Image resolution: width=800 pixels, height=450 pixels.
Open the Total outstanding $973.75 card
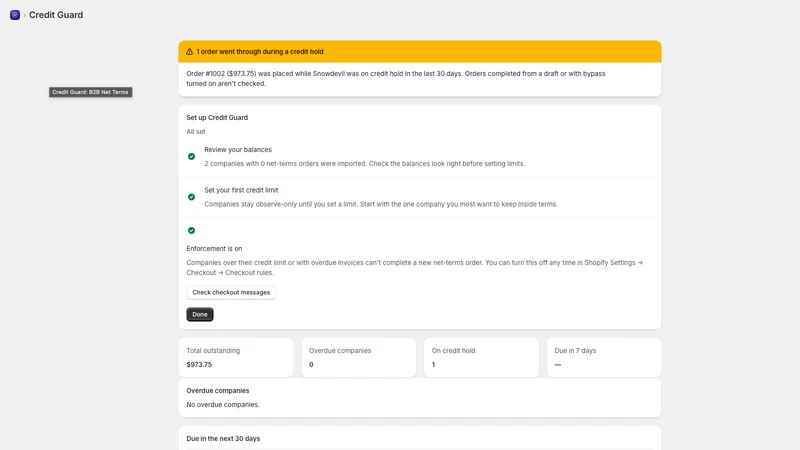[236, 358]
